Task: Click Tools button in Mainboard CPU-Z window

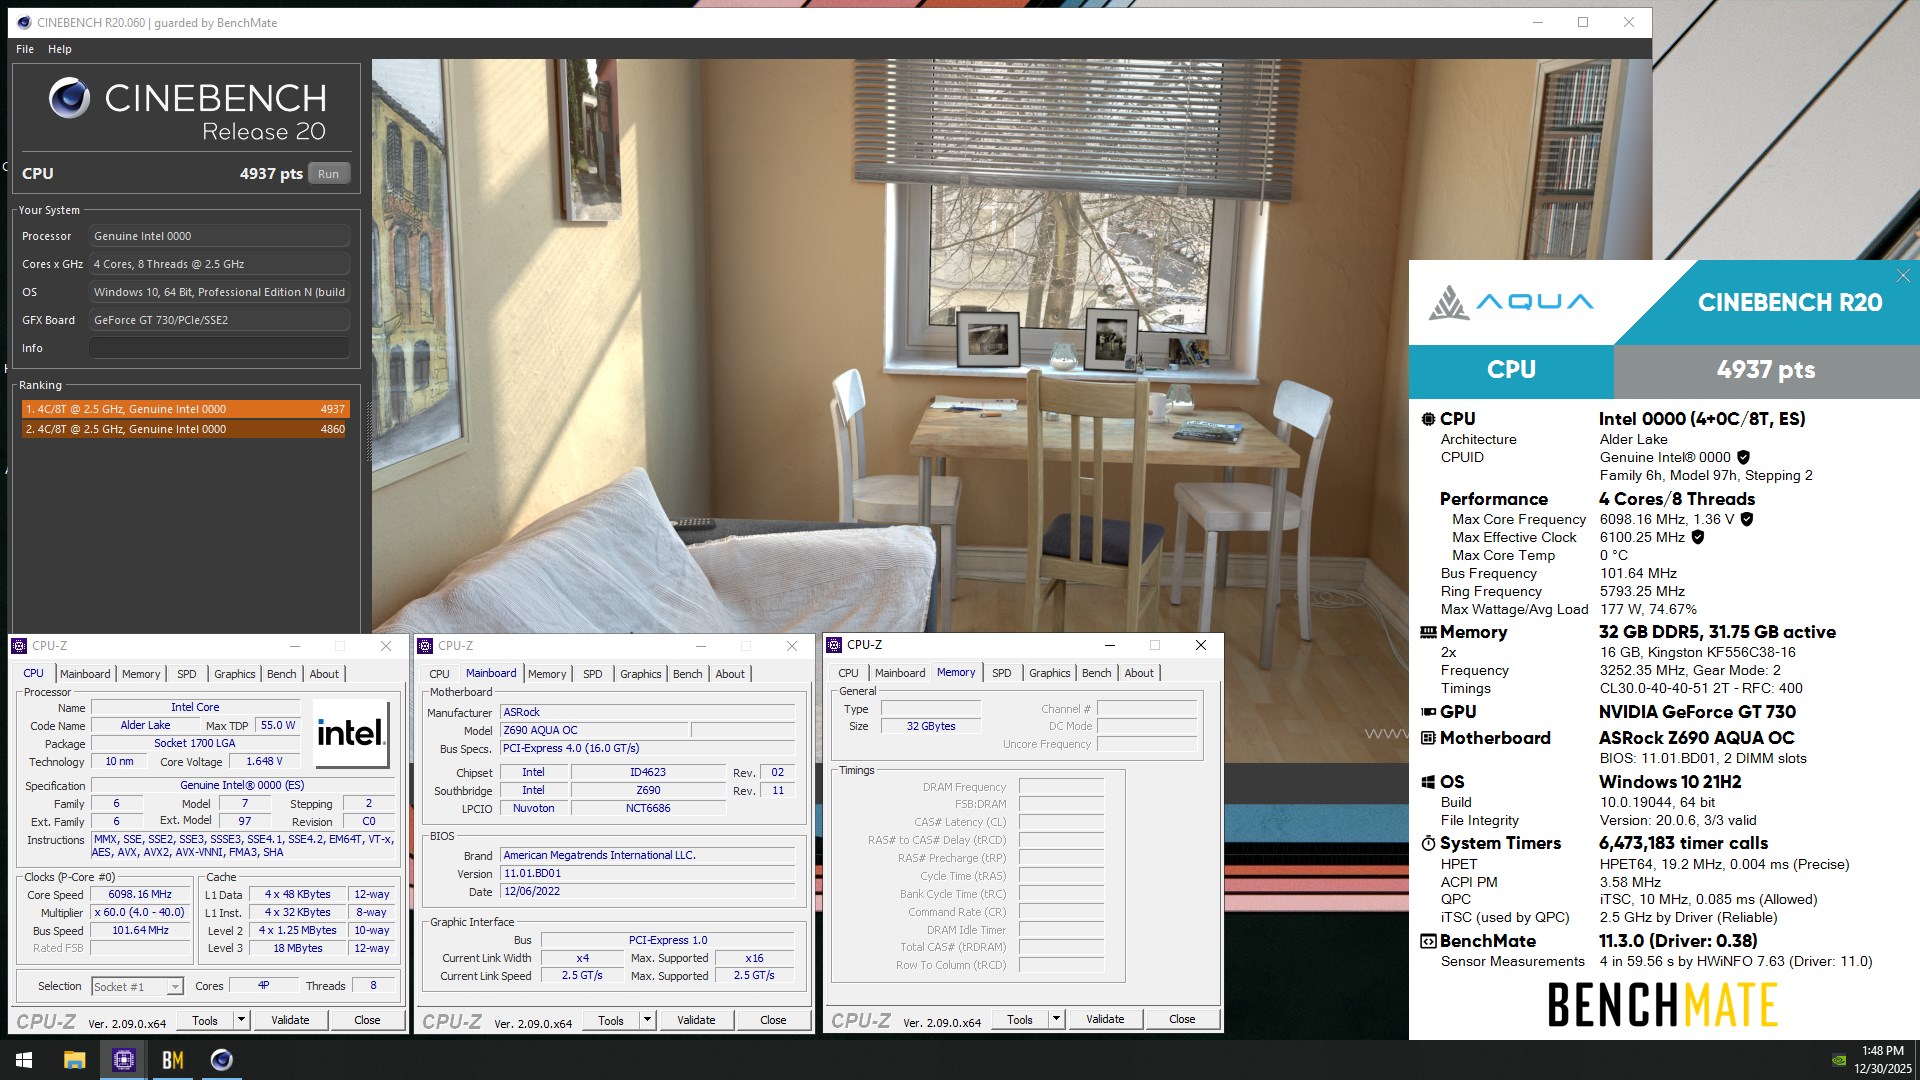Action: [x=611, y=1020]
